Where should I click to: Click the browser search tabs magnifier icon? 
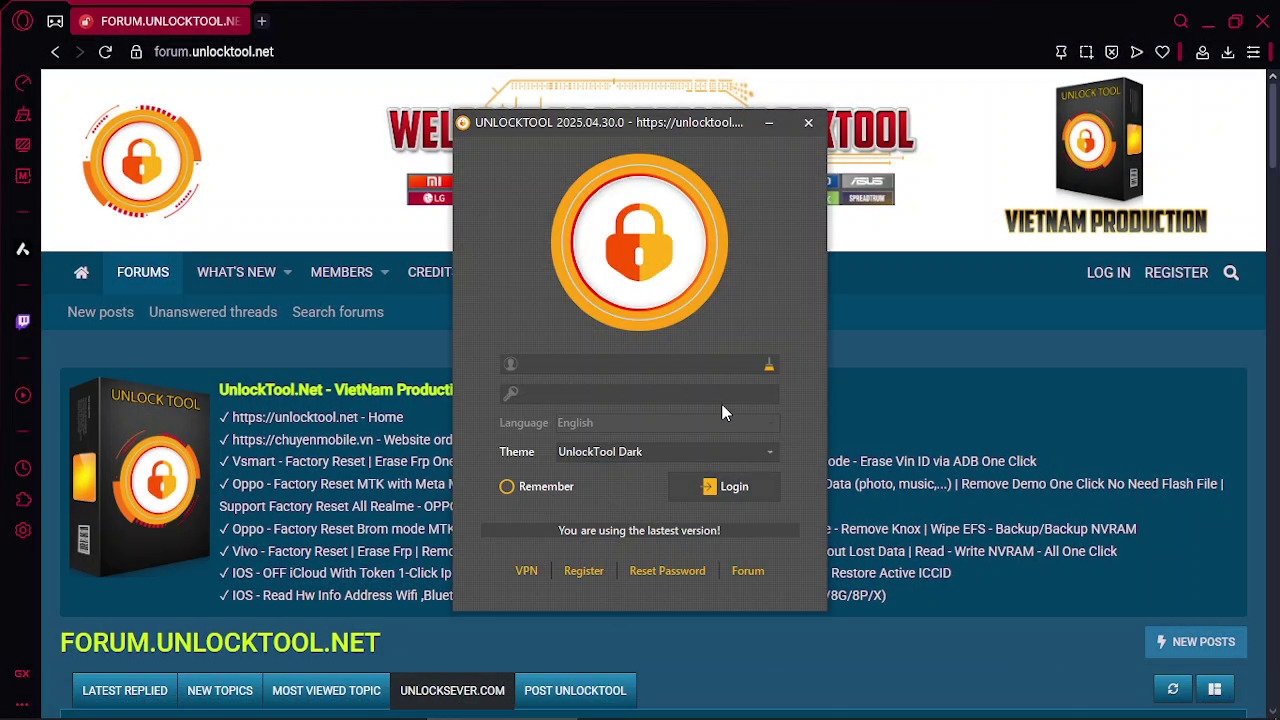tap(1181, 21)
